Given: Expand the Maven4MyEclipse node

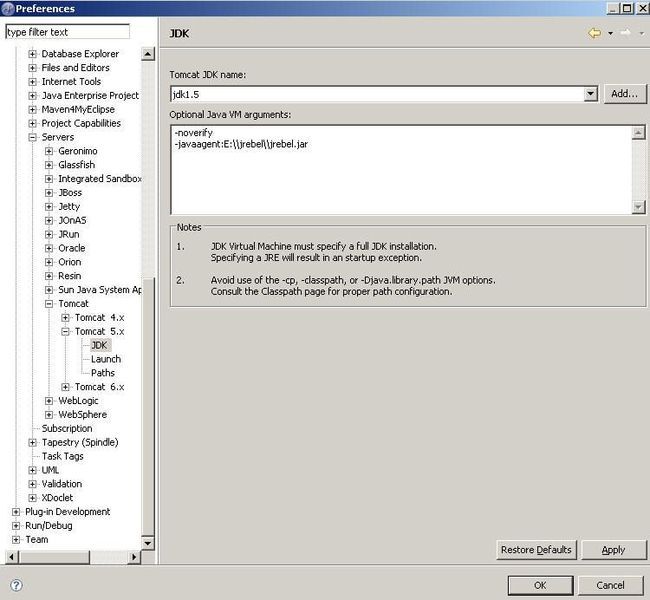Looking at the screenshot, I should coord(32,109).
